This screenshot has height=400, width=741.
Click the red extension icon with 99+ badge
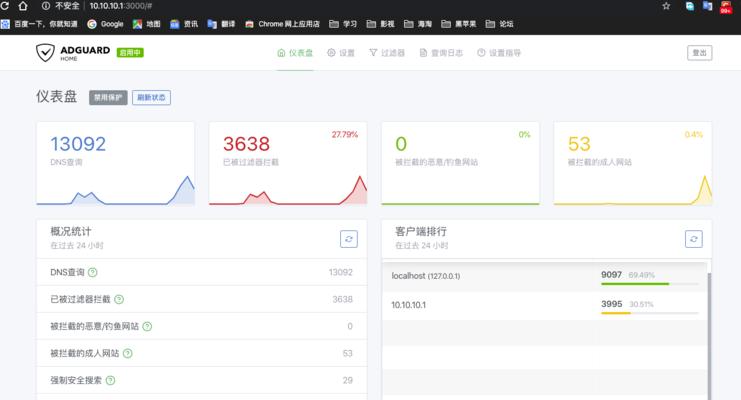726,7
